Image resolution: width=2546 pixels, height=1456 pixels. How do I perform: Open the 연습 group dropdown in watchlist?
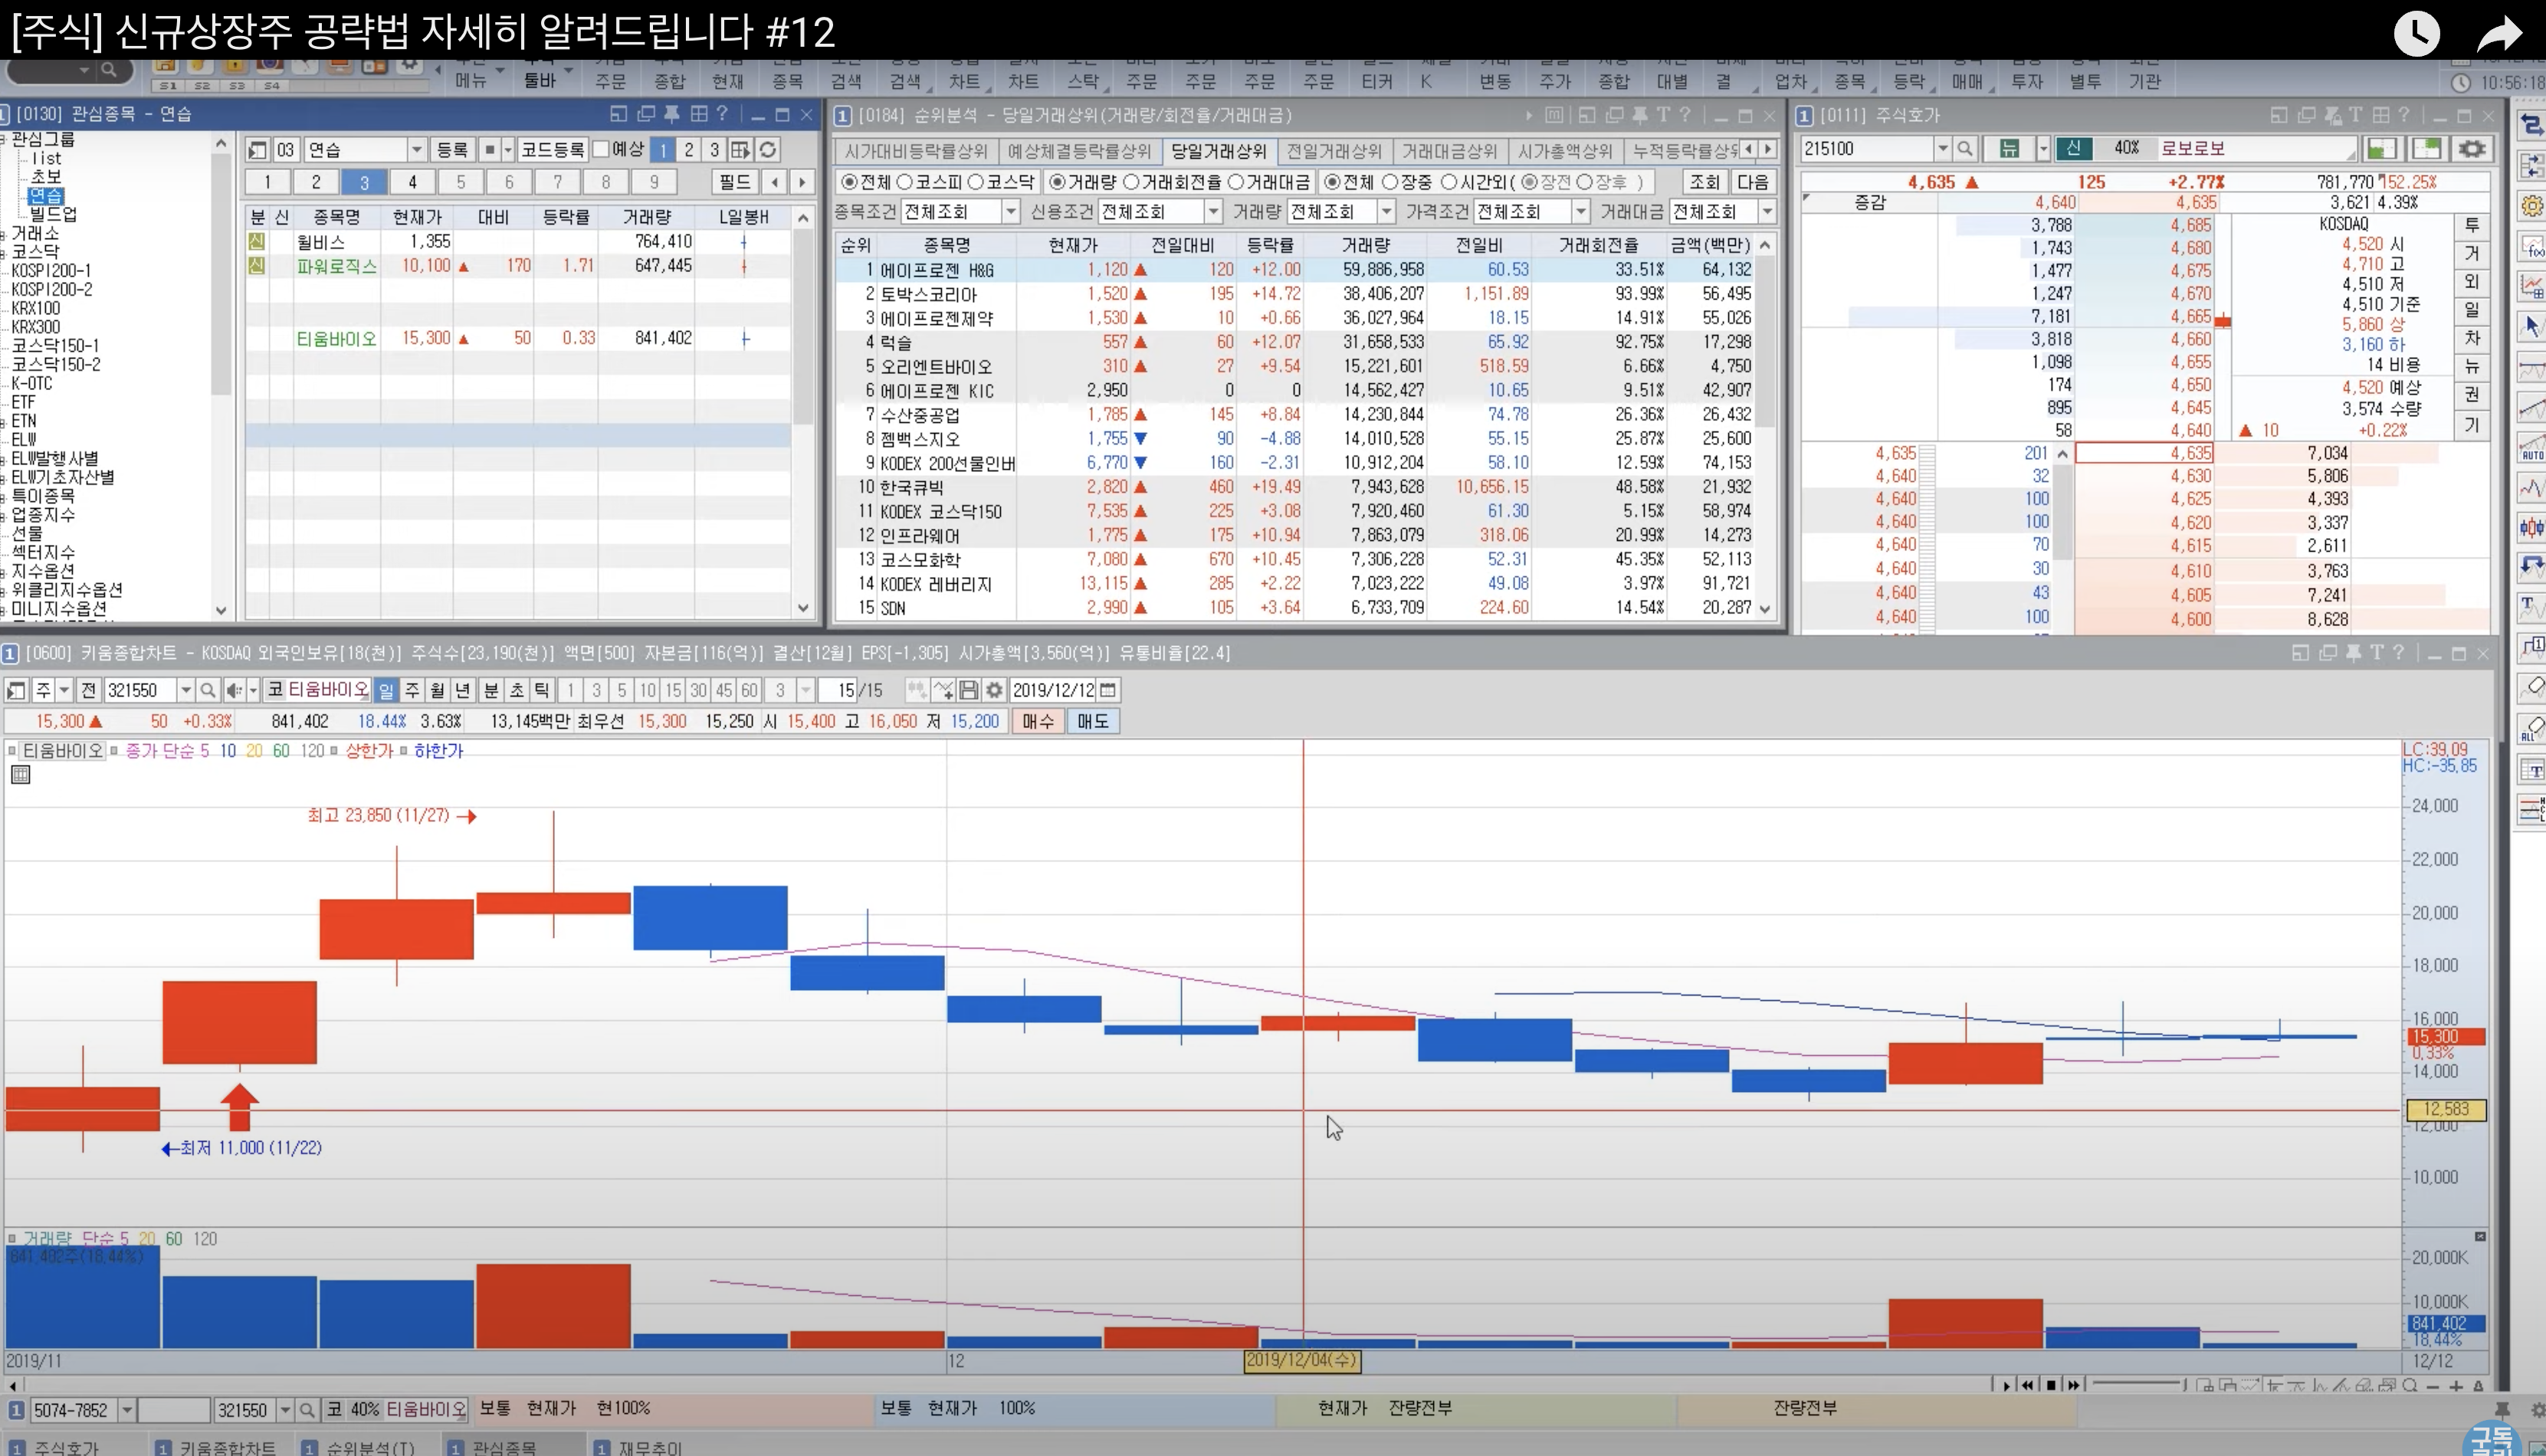pos(417,150)
